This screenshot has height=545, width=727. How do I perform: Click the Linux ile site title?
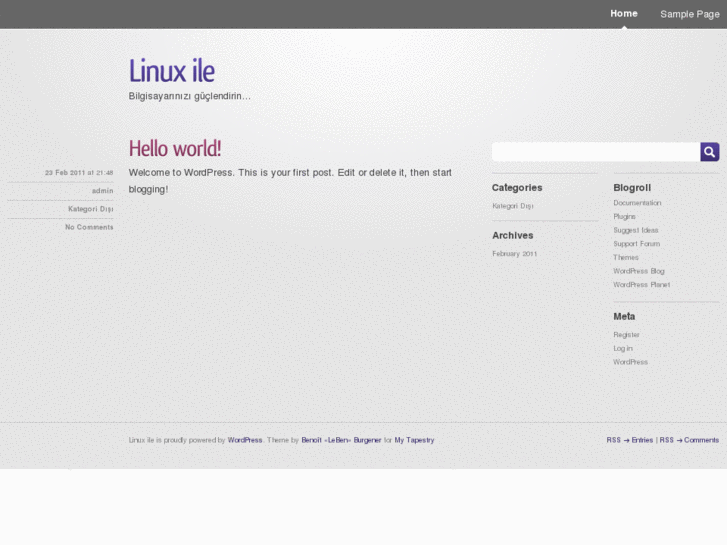click(172, 71)
